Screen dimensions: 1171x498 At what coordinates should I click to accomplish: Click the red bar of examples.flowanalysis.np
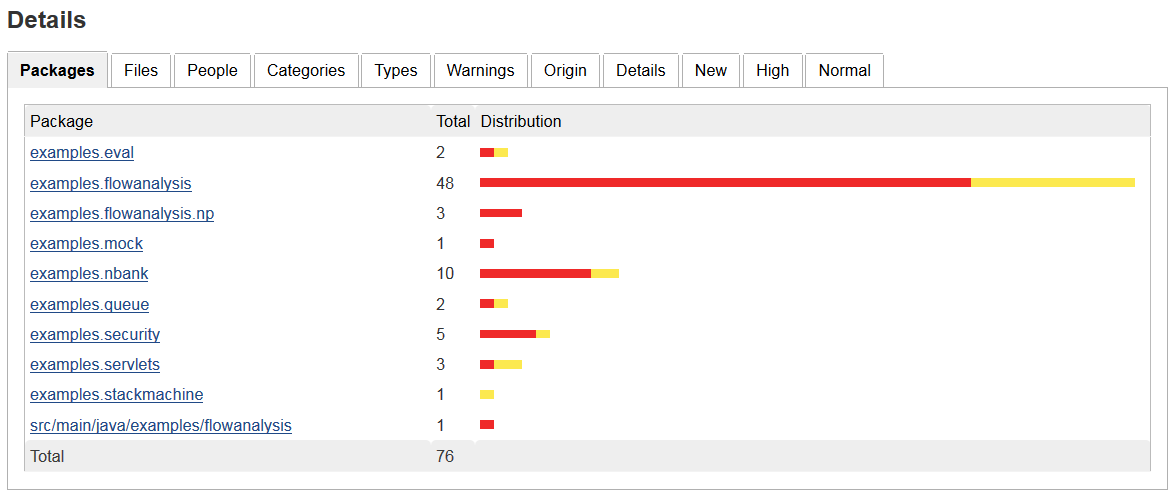(x=501, y=214)
